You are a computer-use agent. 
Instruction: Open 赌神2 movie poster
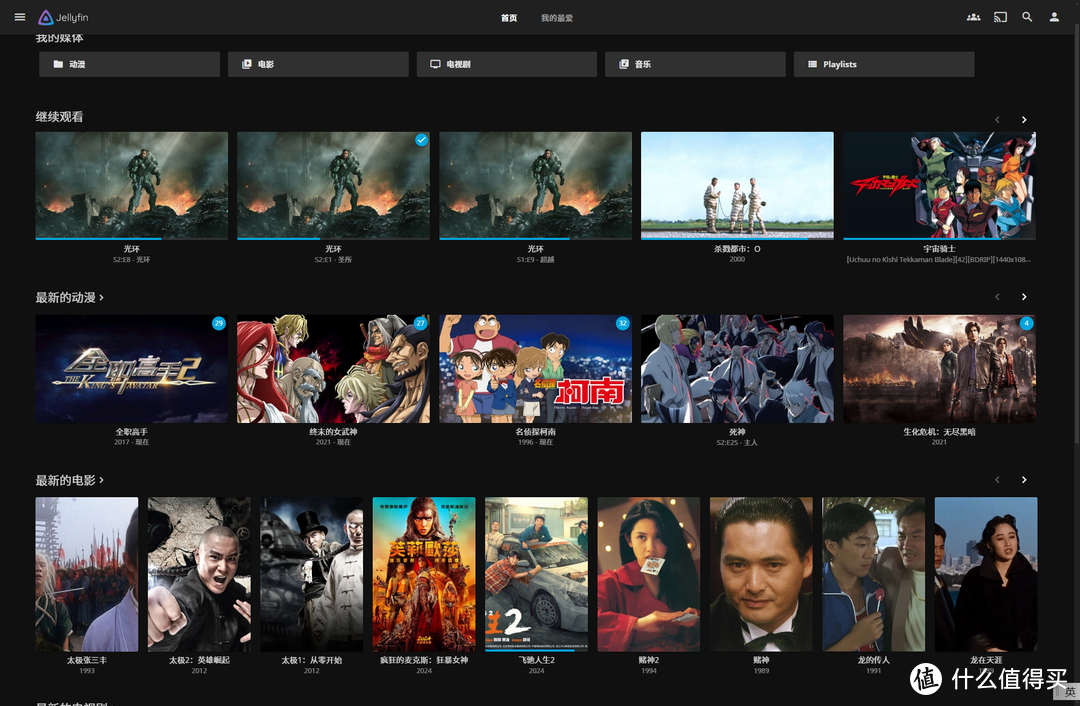click(649, 574)
